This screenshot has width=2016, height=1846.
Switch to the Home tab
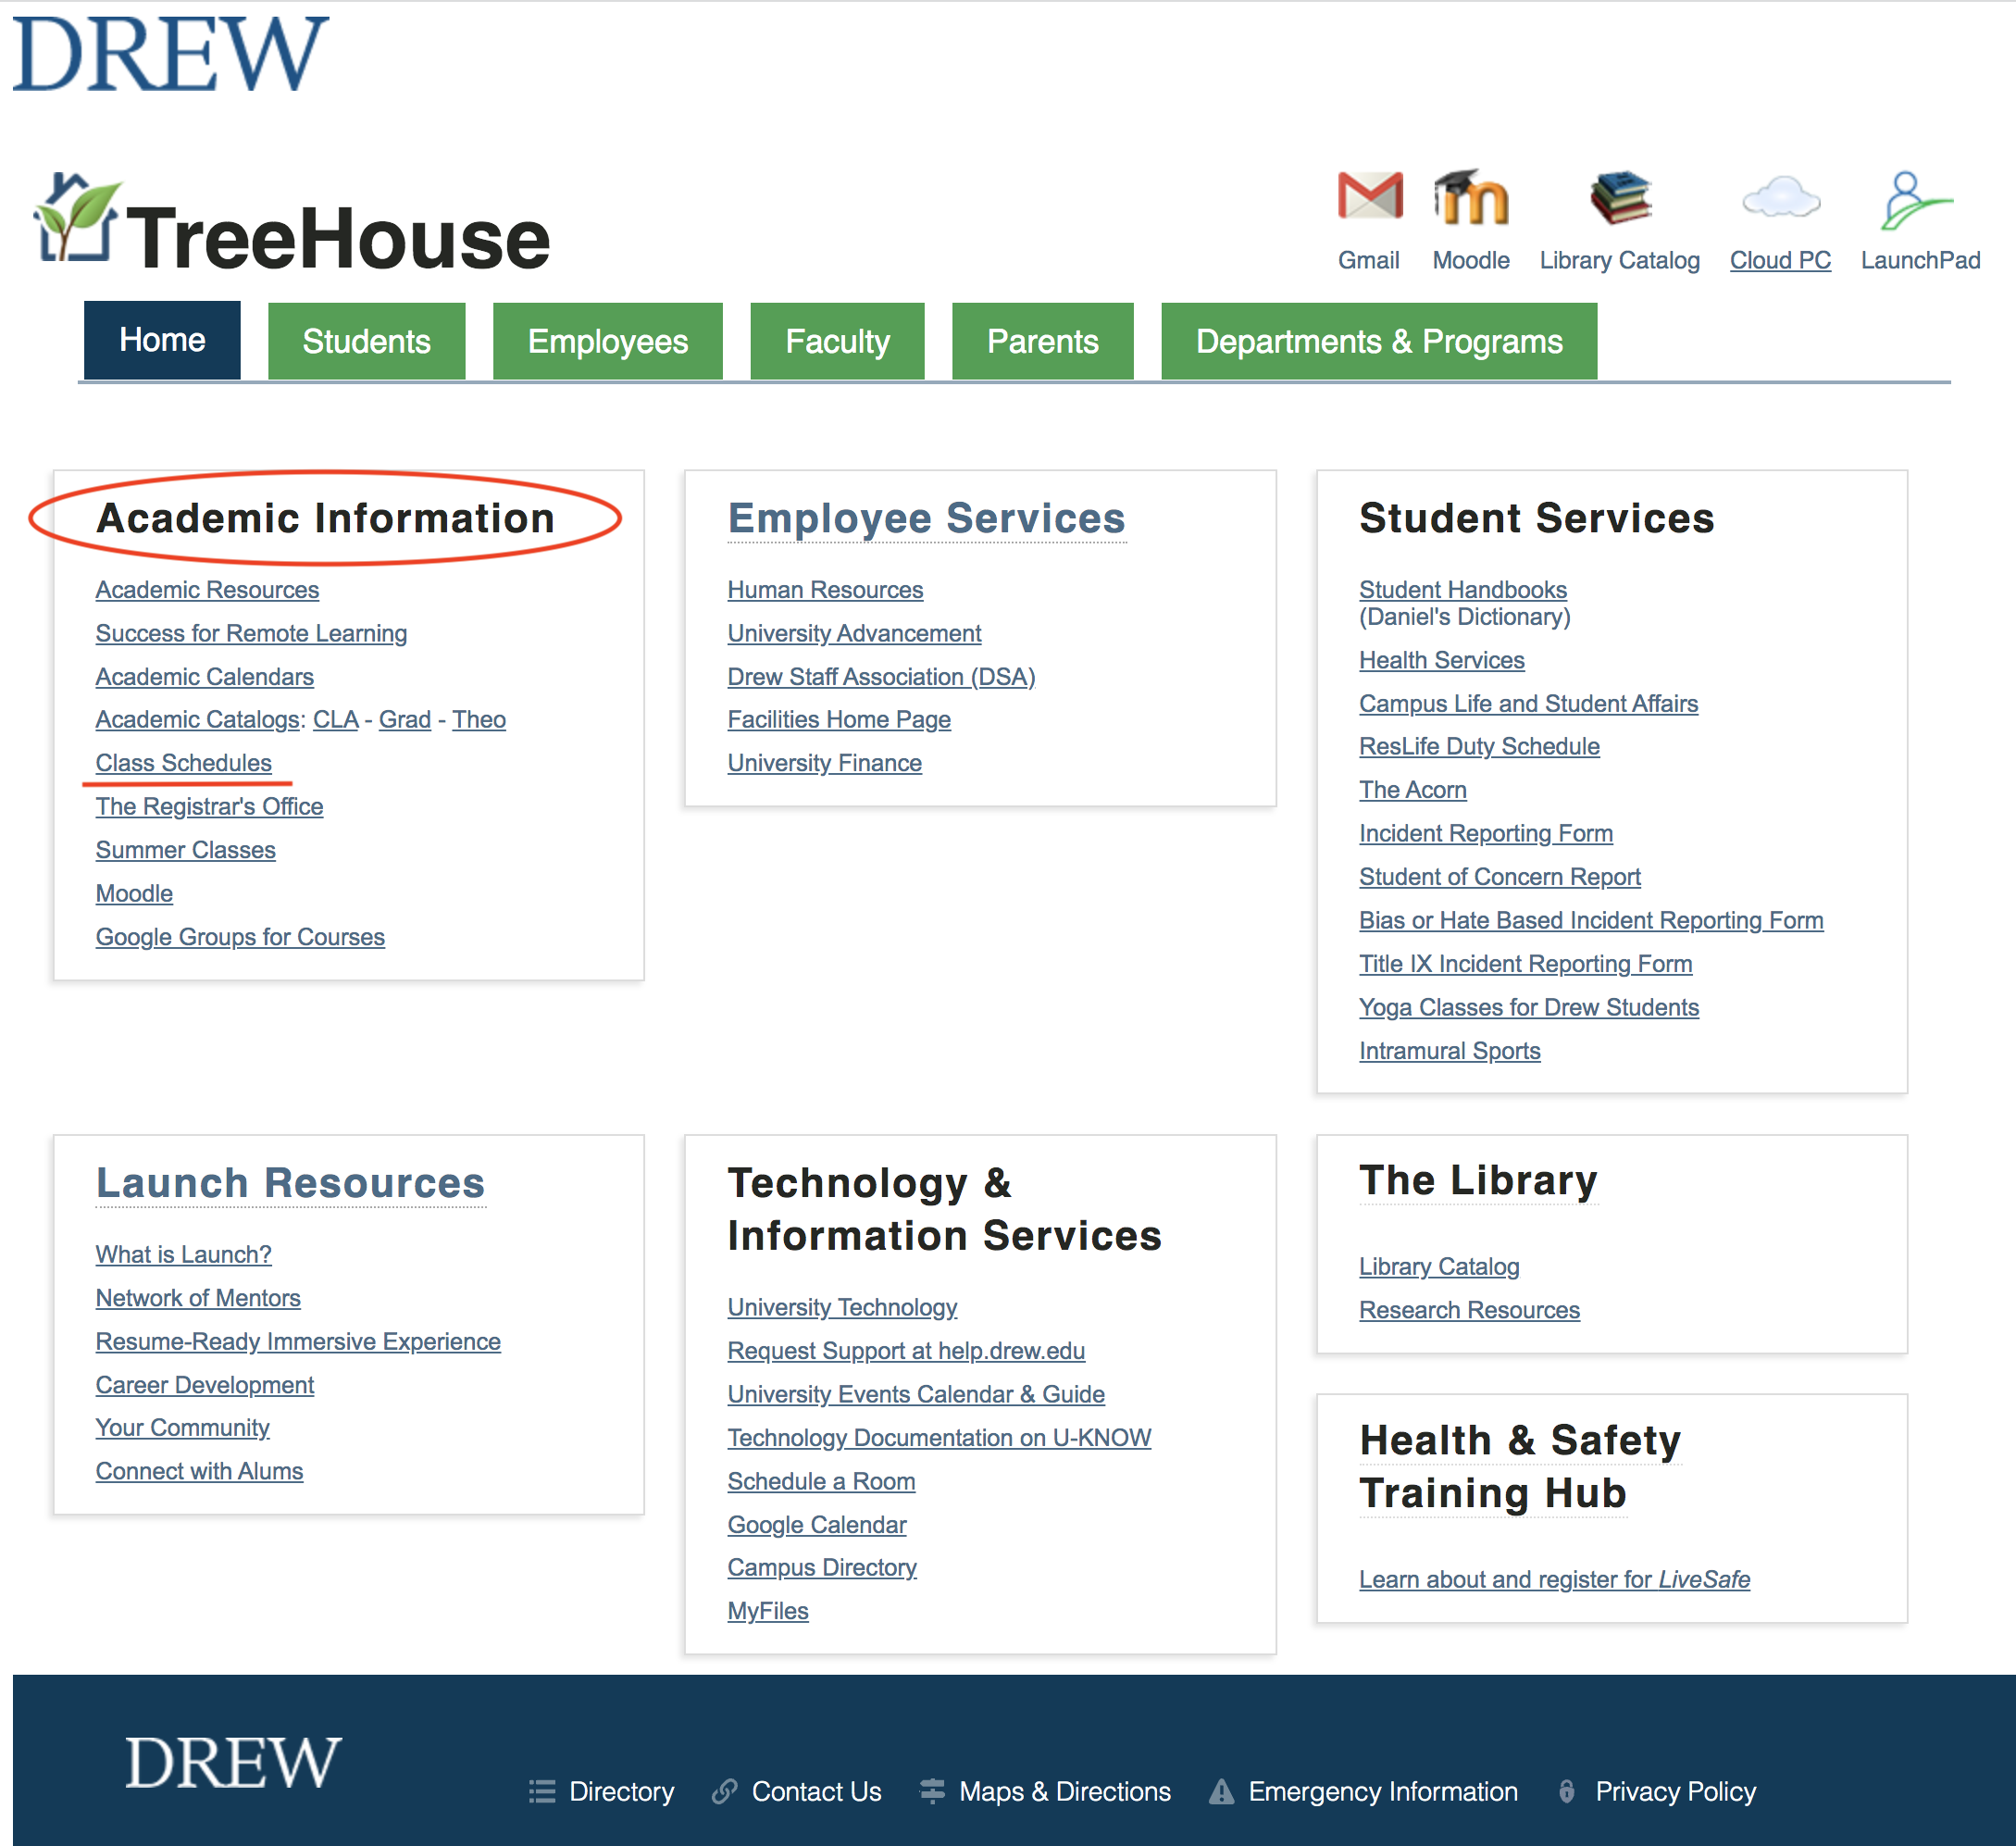click(x=162, y=340)
